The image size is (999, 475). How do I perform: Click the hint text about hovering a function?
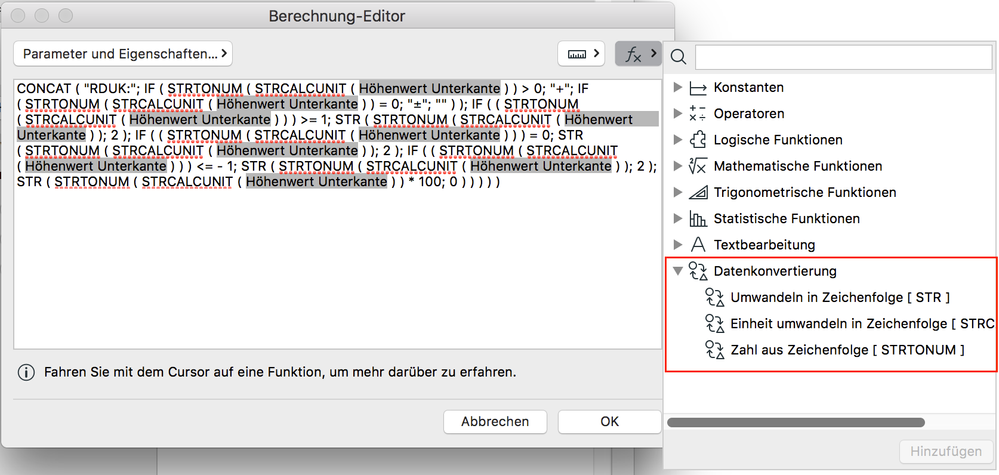click(280, 372)
